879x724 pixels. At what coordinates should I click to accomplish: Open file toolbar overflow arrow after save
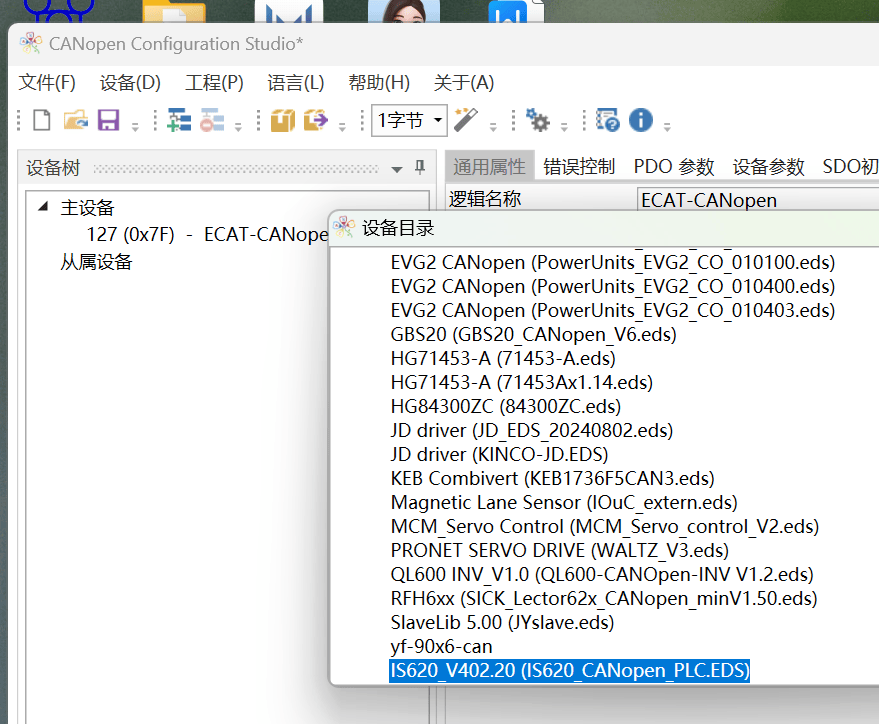click(x=135, y=126)
